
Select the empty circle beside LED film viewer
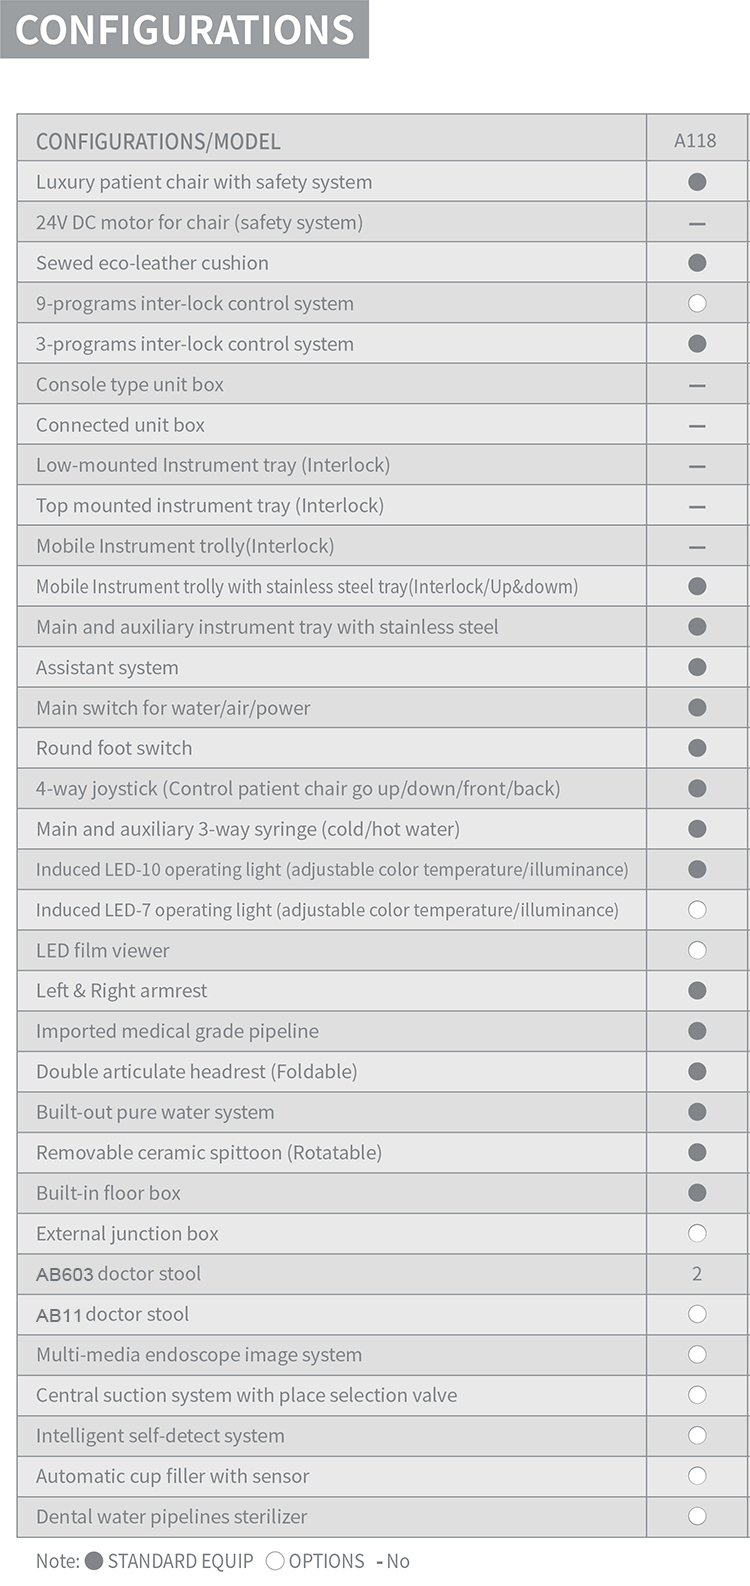coord(697,950)
